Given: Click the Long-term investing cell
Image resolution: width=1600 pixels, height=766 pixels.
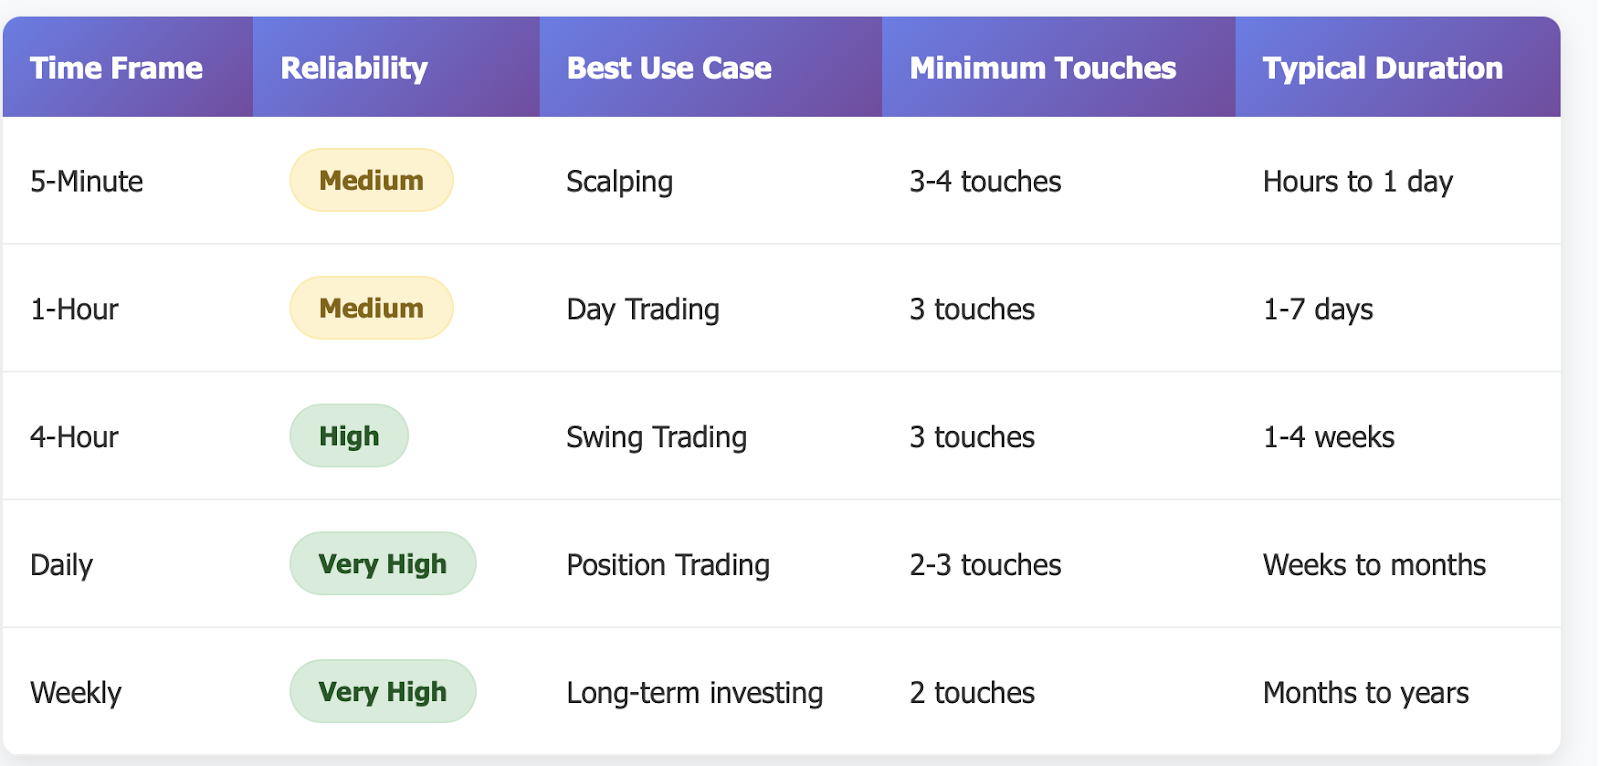Looking at the screenshot, I should point(695,693).
